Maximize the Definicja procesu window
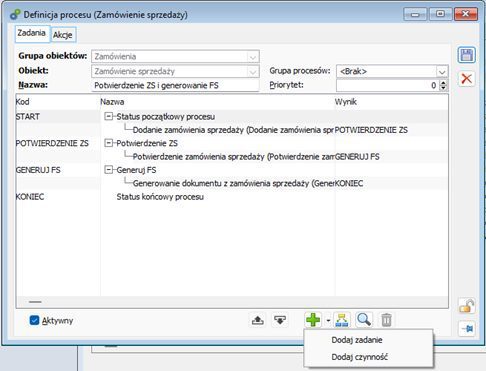Screen dimensions: 486x371 click(440, 14)
